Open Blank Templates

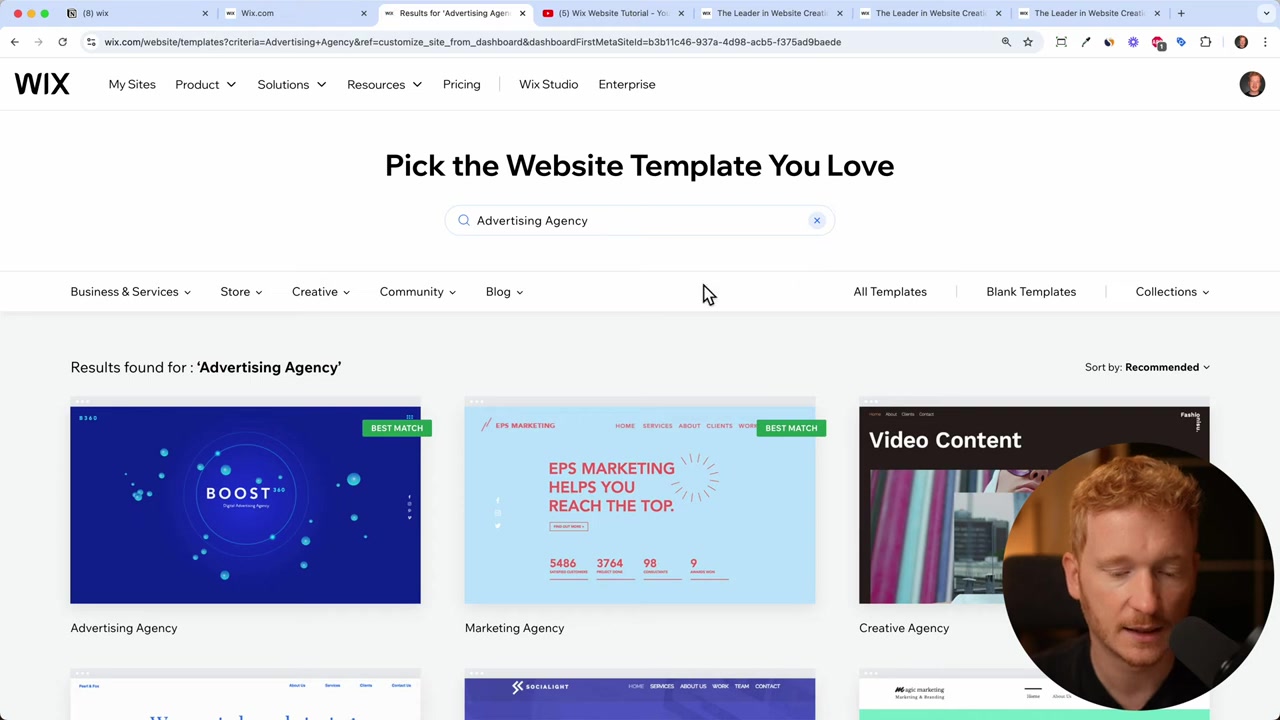point(1031,292)
